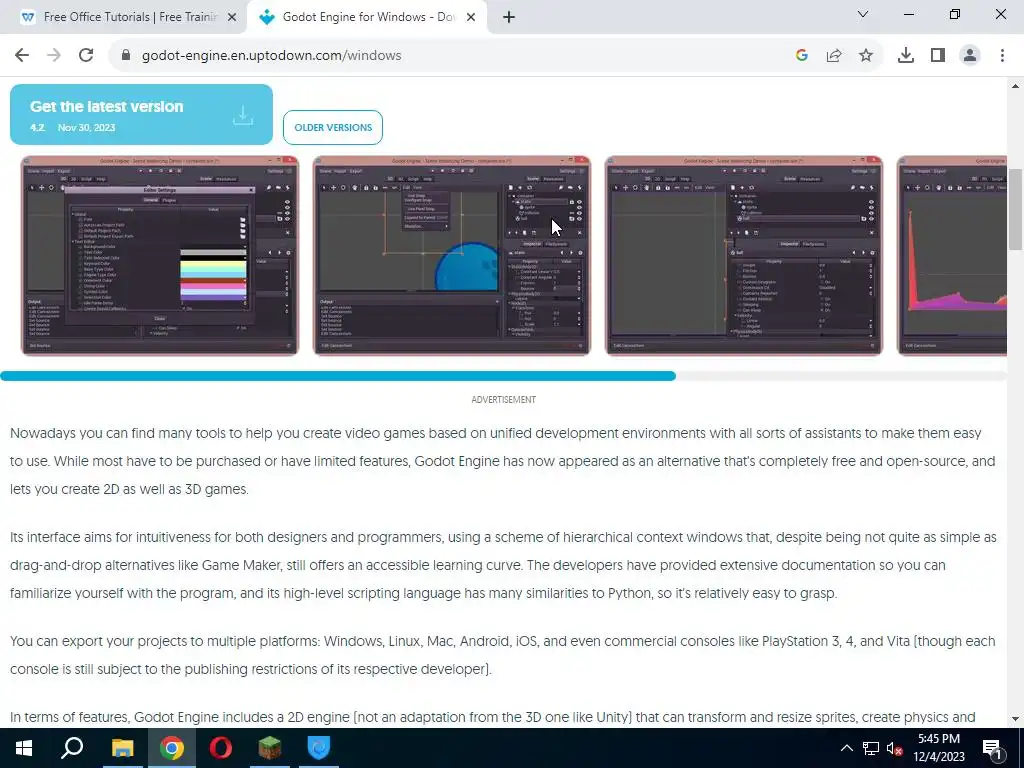Close the Godot Engine for Windows tab
Image resolution: width=1024 pixels, height=768 pixels.
[471, 17]
